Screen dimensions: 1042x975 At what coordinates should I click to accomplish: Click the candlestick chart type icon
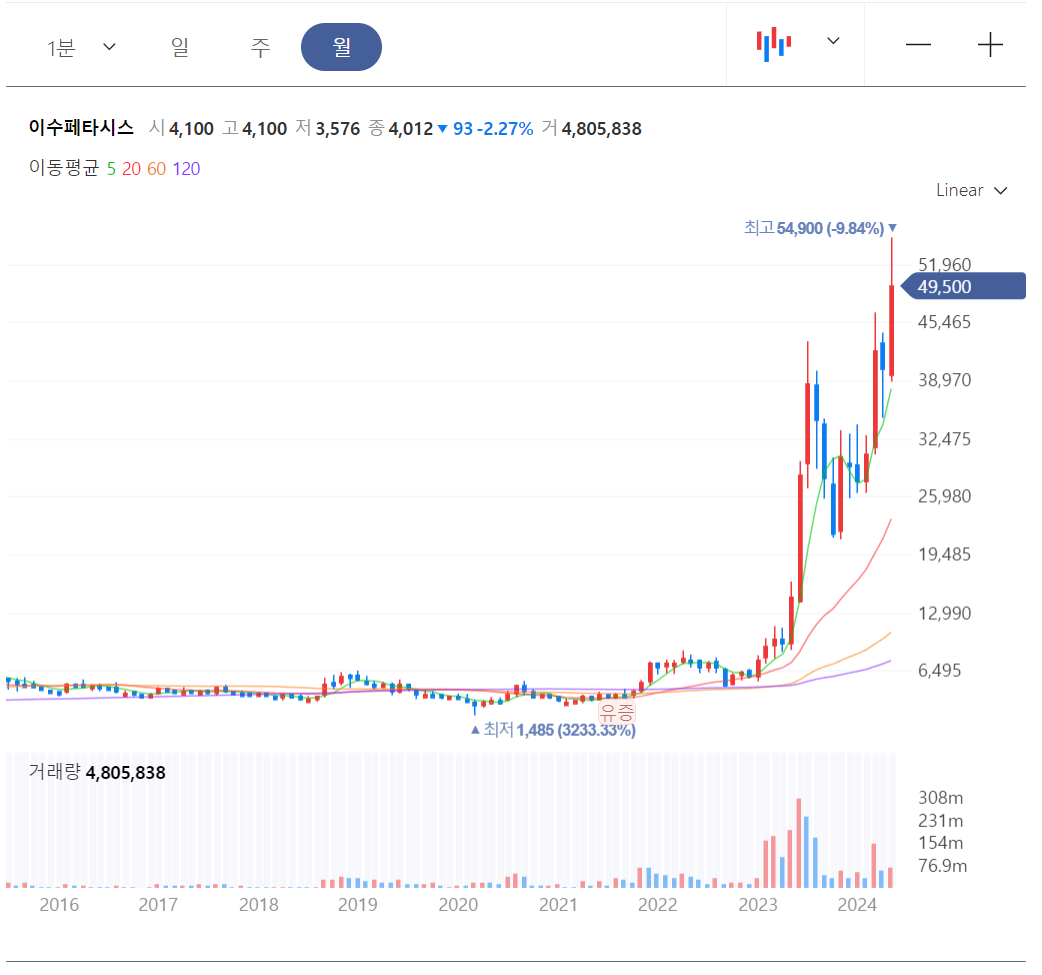point(774,44)
